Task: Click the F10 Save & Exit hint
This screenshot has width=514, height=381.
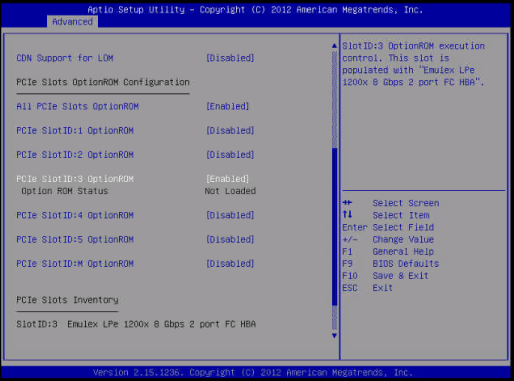Action: coord(386,276)
